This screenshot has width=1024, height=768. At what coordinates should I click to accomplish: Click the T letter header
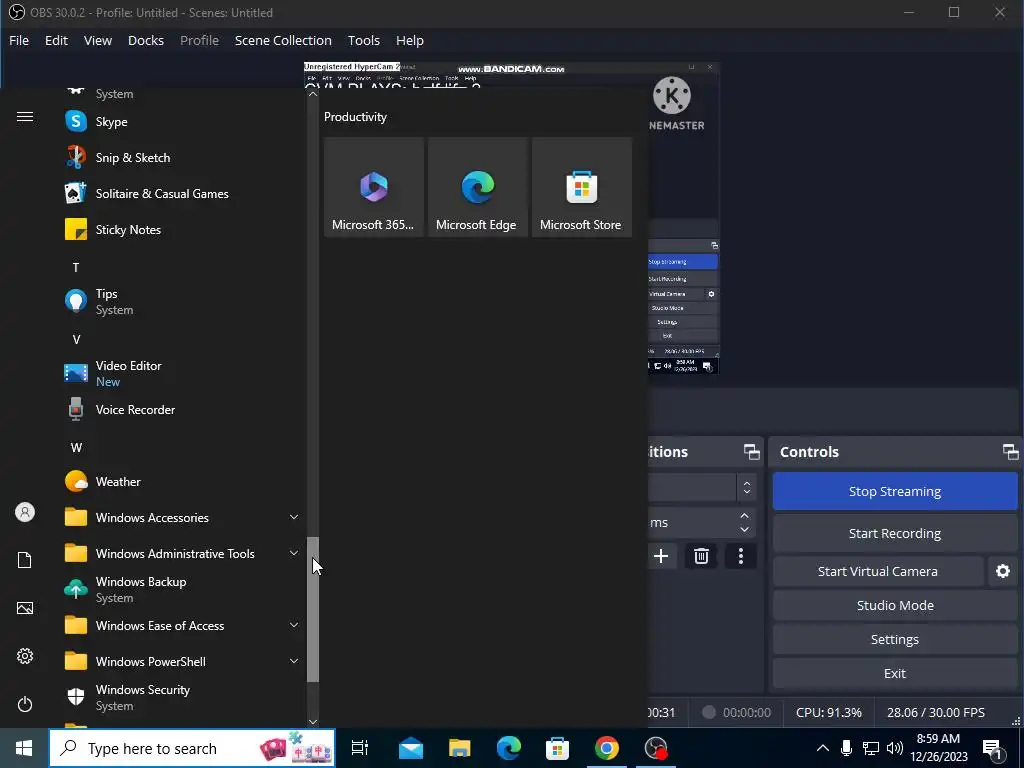pyautogui.click(x=76, y=267)
